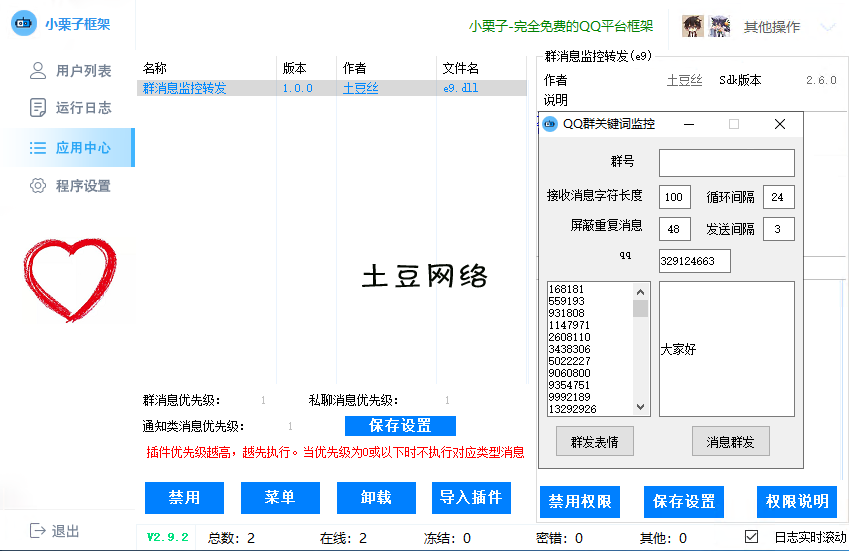This screenshot has width=849, height=551.
Task: Click the 名称 column header
Action: [155, 68]
